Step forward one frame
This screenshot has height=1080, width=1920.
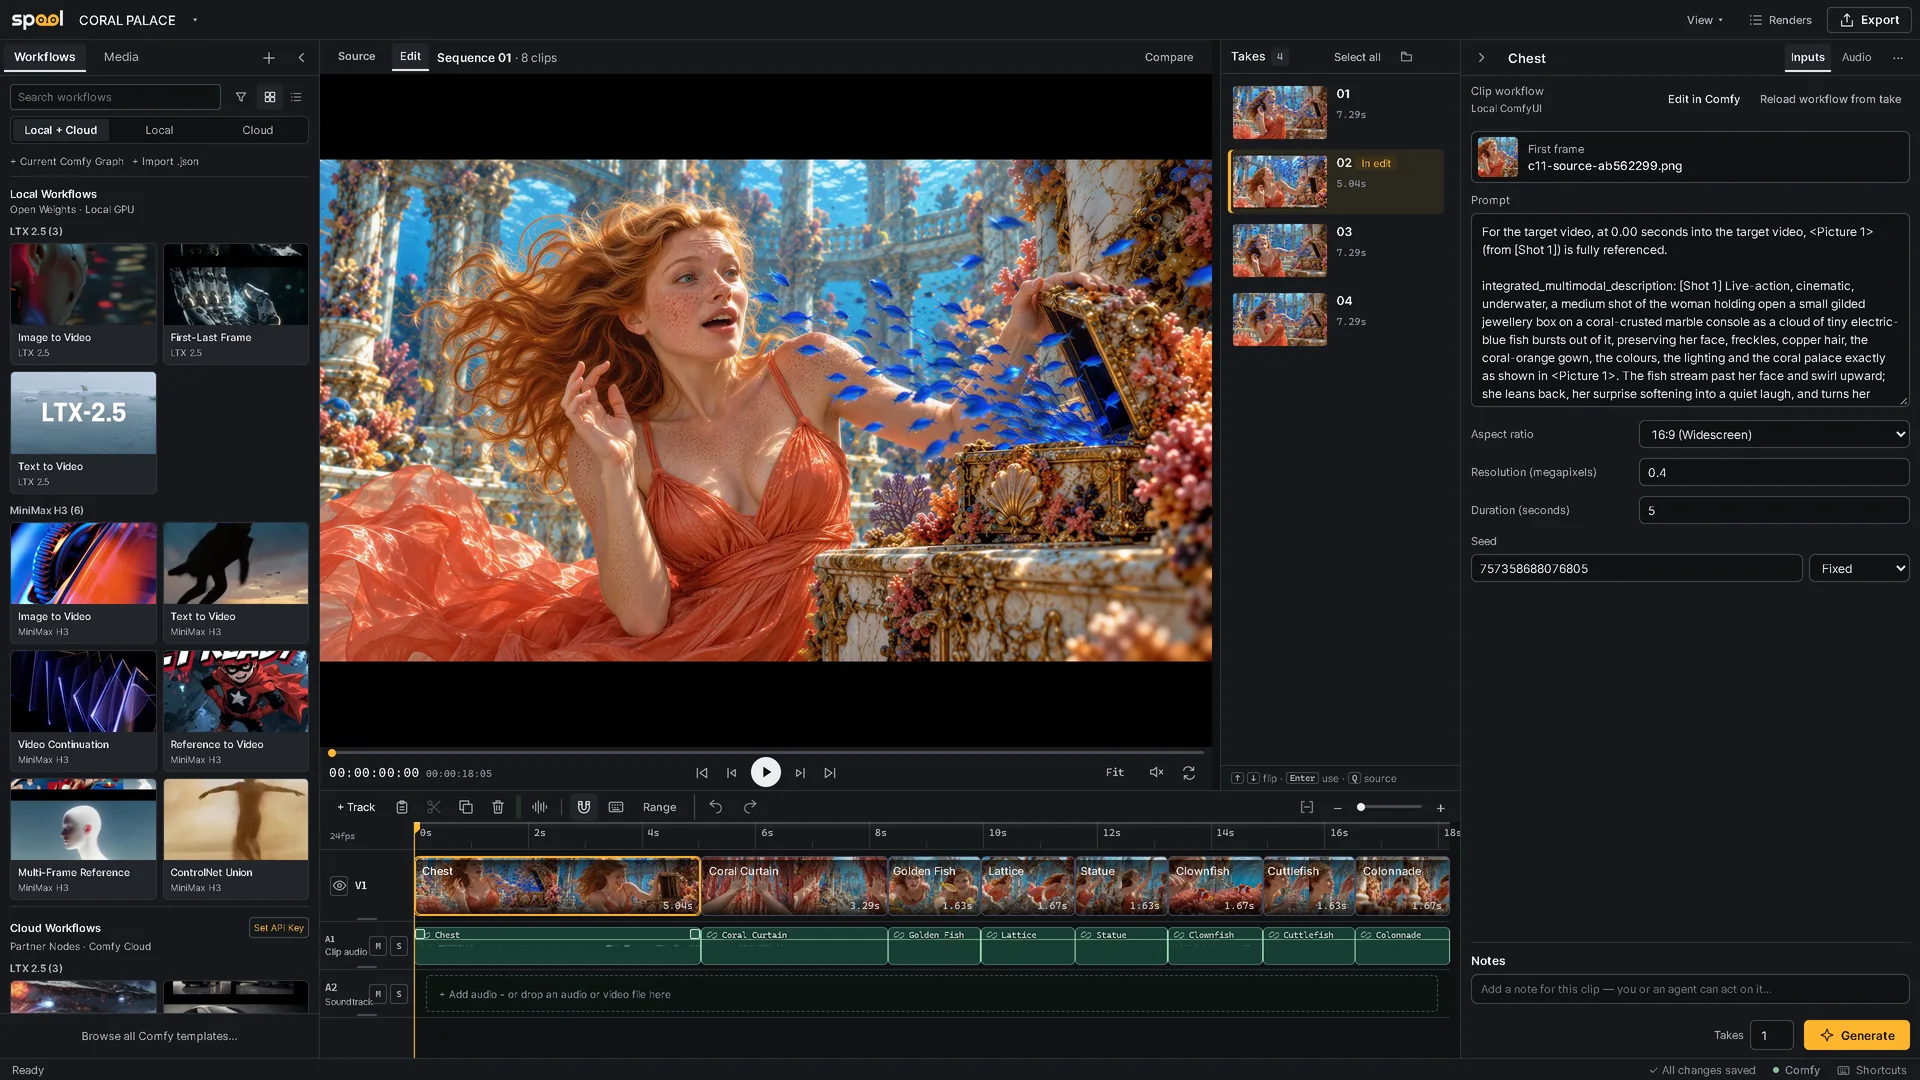pyautogui.click(x=800, y=773)
